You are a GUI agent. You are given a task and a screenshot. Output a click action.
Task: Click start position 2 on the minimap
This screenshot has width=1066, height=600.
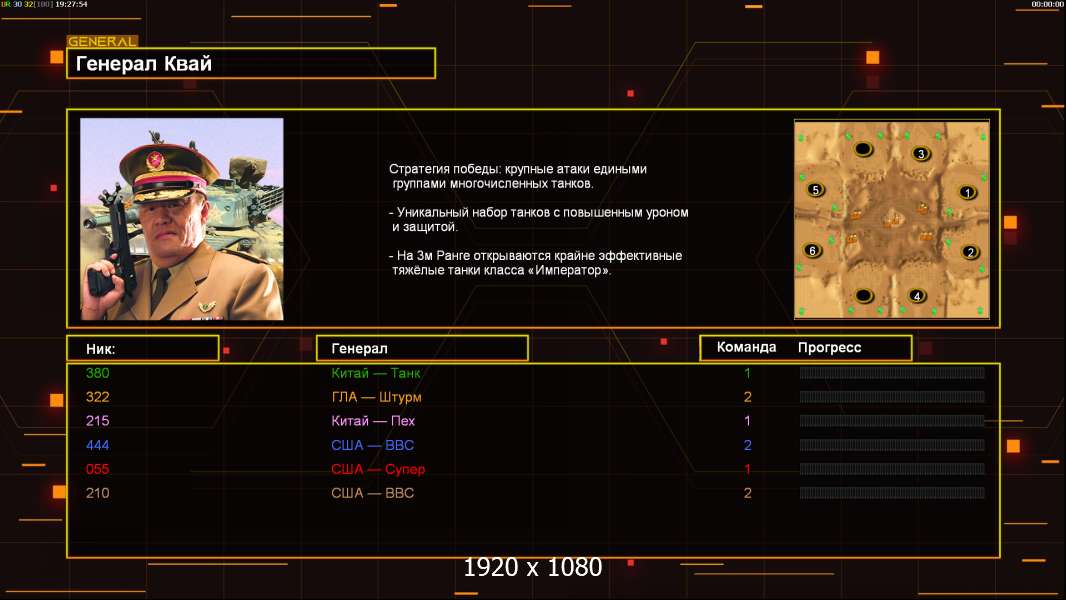(x=970, y=252)
